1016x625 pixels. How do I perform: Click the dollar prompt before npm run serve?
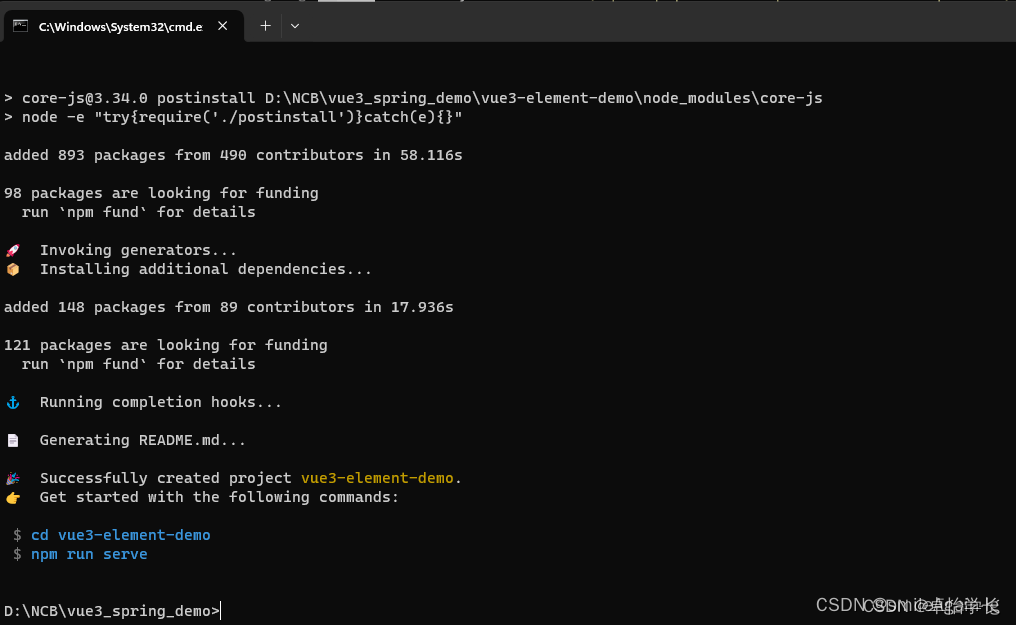pos(17,554)
